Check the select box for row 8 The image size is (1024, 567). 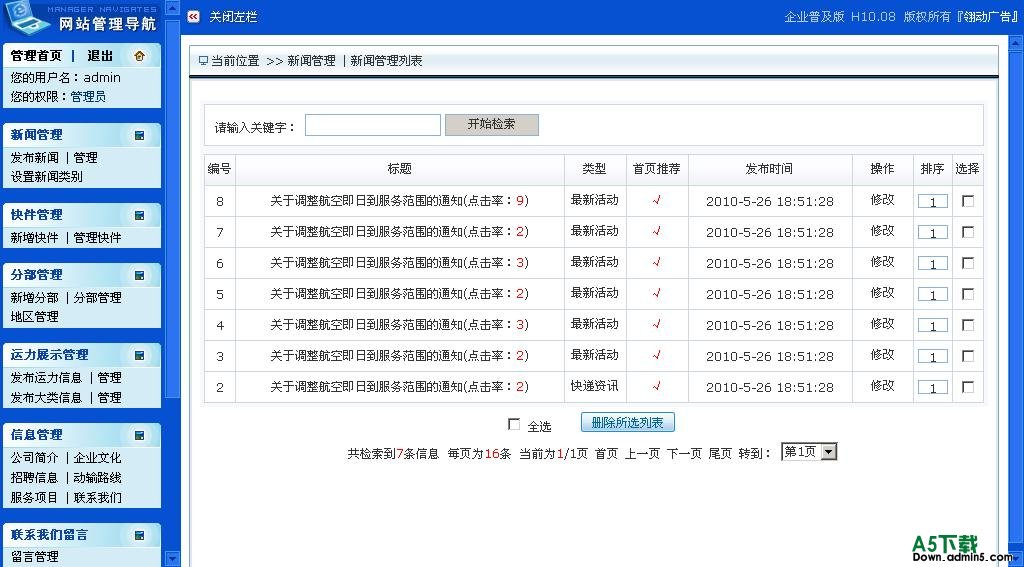pyautogui.click(x=967, y=201)
